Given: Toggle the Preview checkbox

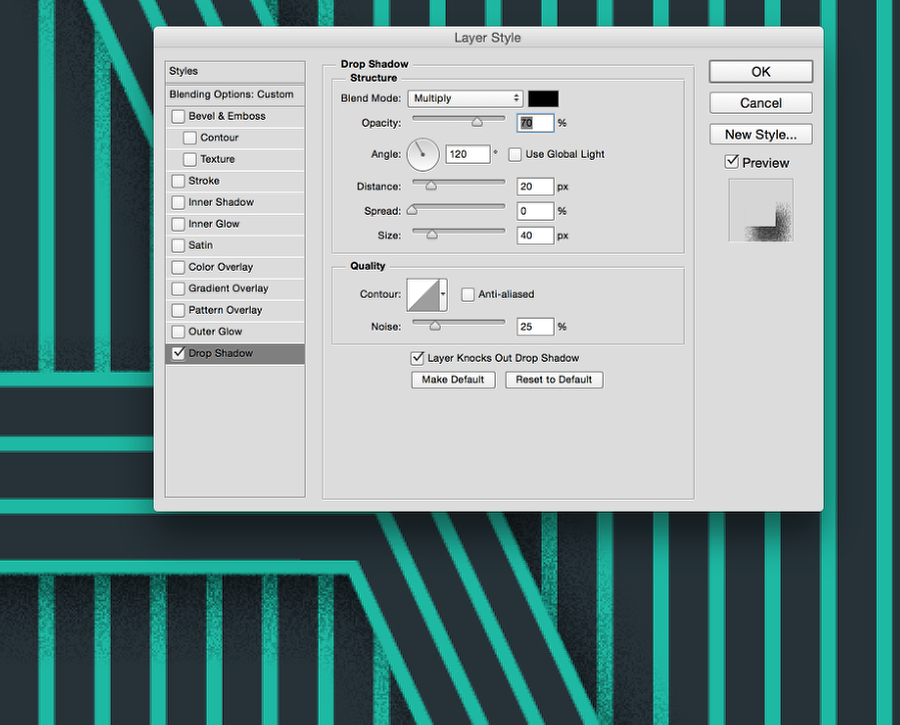Looking at the screenshot, I should 732,162.
